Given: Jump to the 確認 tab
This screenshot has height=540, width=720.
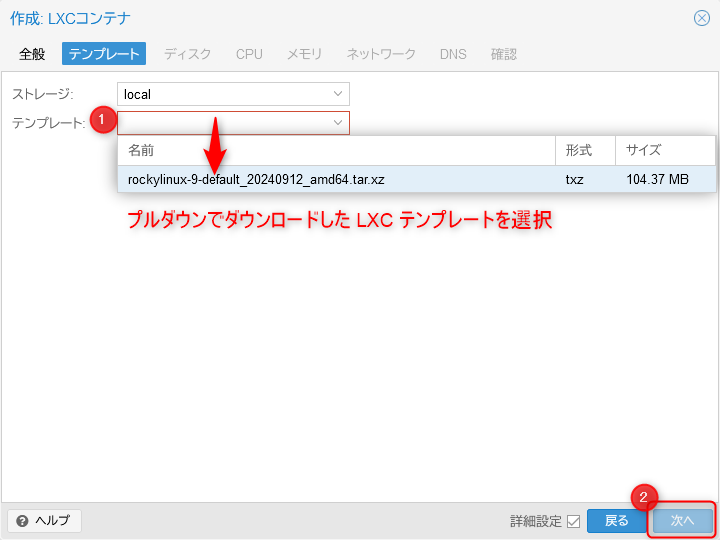Looking at the screenshot, I should tap(504, 54).
